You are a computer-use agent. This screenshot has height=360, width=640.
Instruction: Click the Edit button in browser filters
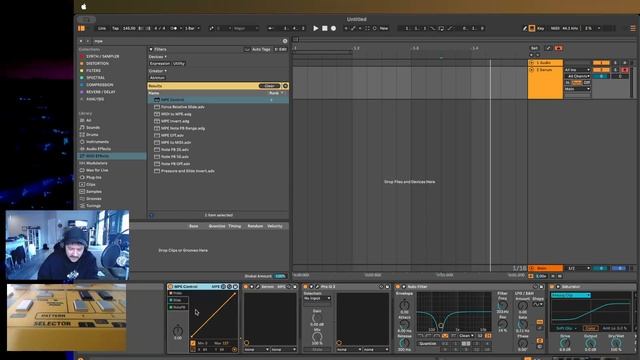(281, 49)
